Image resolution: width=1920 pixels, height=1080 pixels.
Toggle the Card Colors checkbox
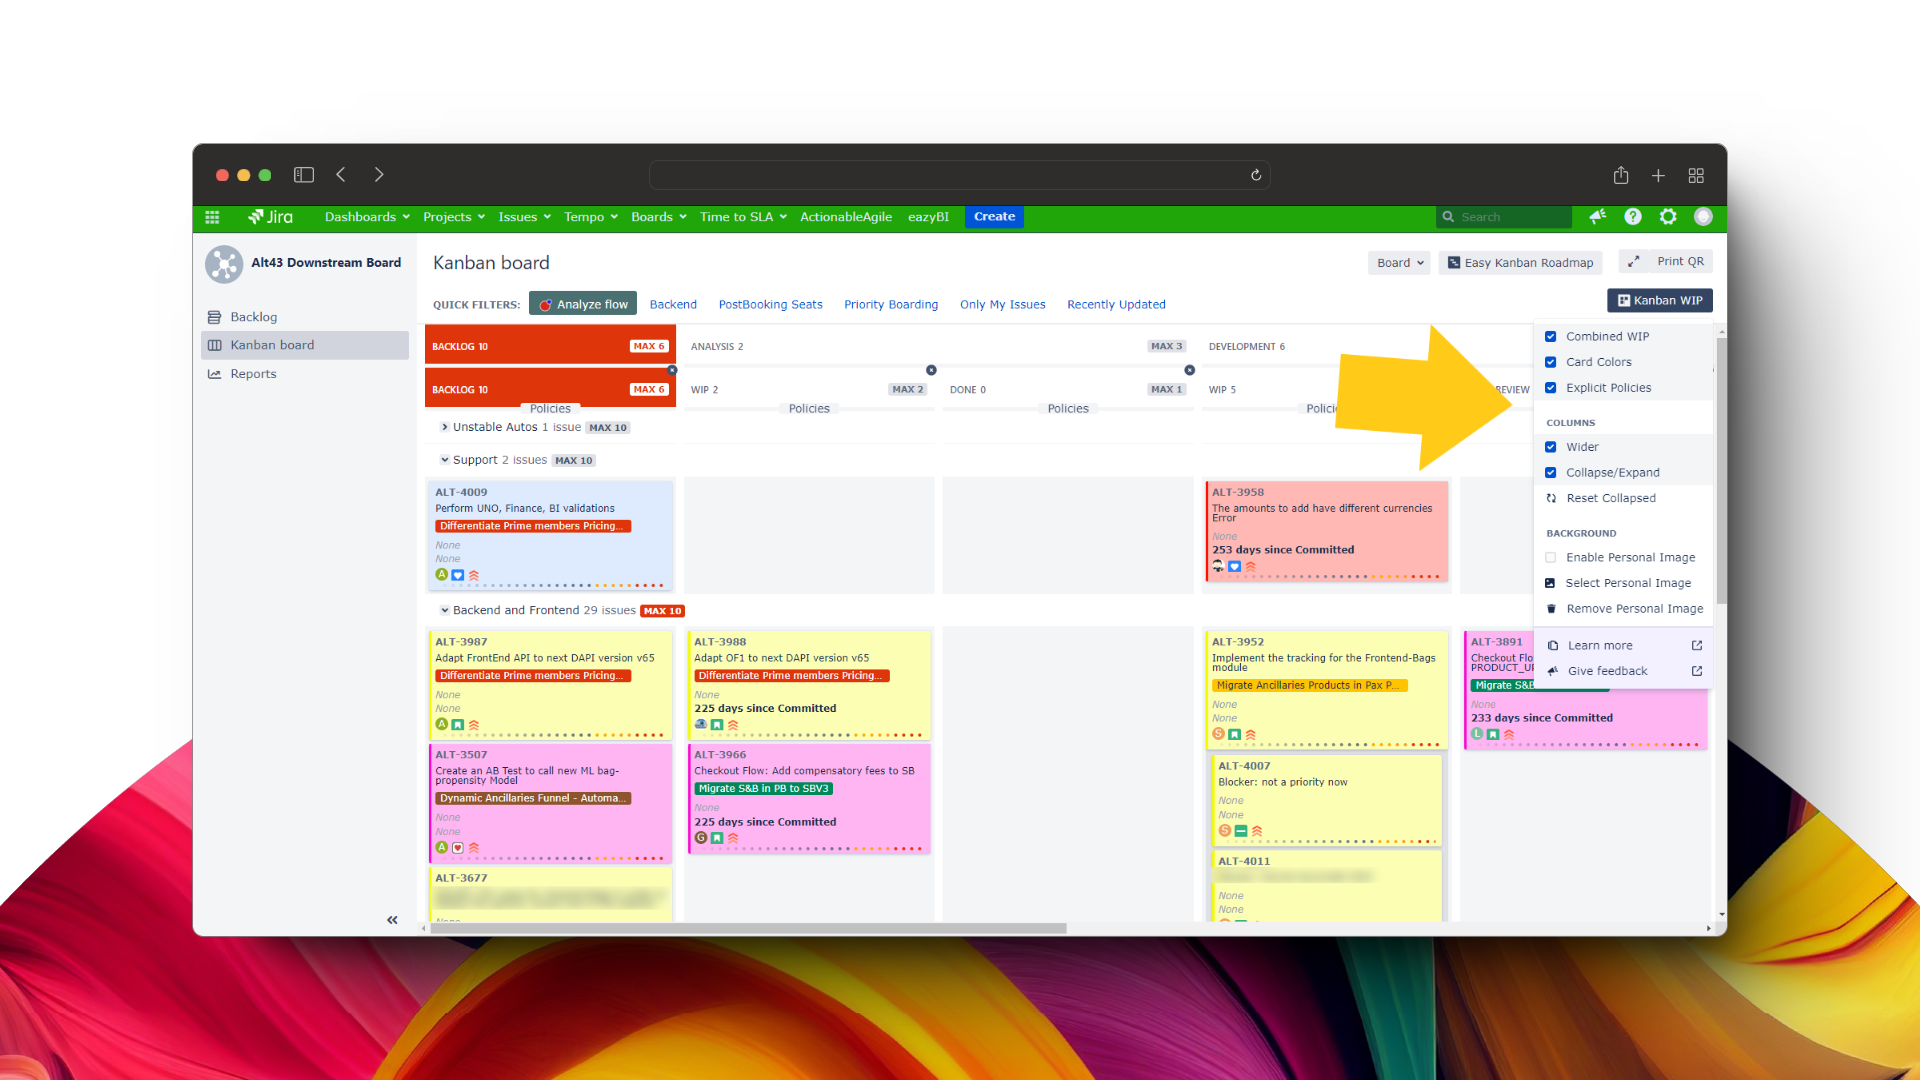tap(1551, 362)
